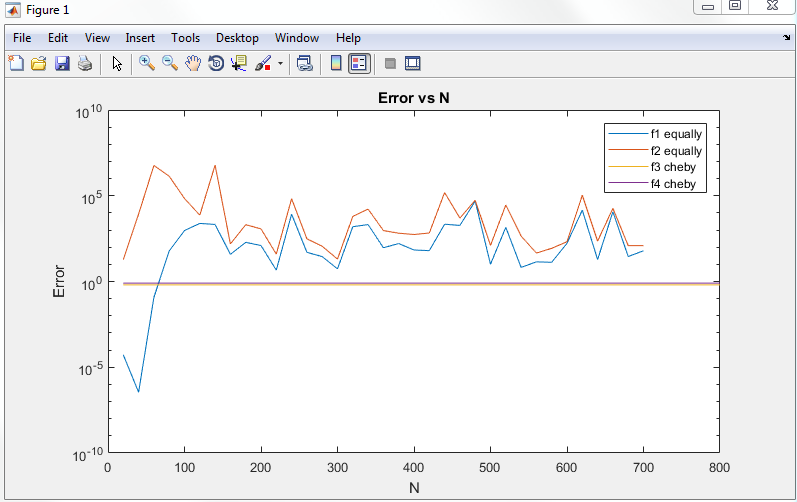The height and width of the screenshot is (502, 797).
Task: Enable the Data Cursor tool
Action: 238,63
